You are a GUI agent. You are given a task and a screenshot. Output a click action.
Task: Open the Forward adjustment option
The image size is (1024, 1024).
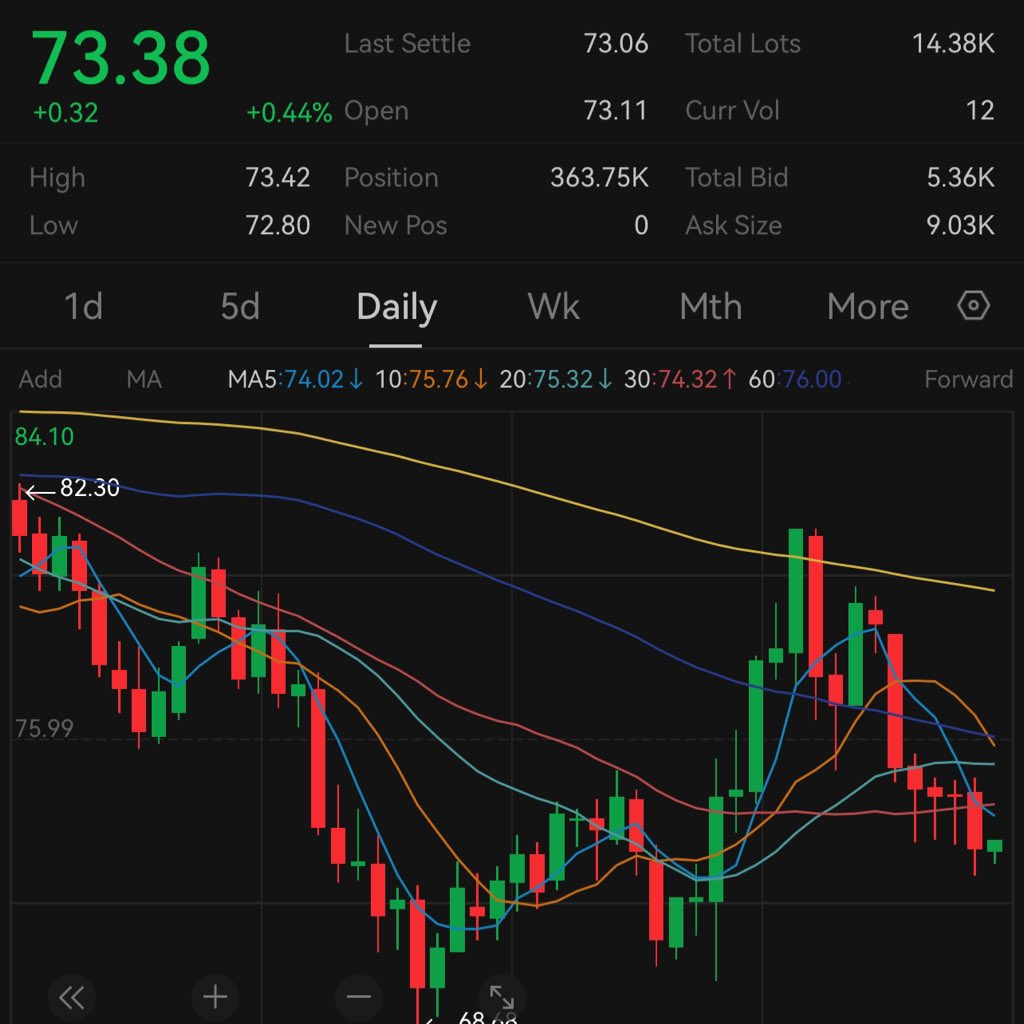968,379
